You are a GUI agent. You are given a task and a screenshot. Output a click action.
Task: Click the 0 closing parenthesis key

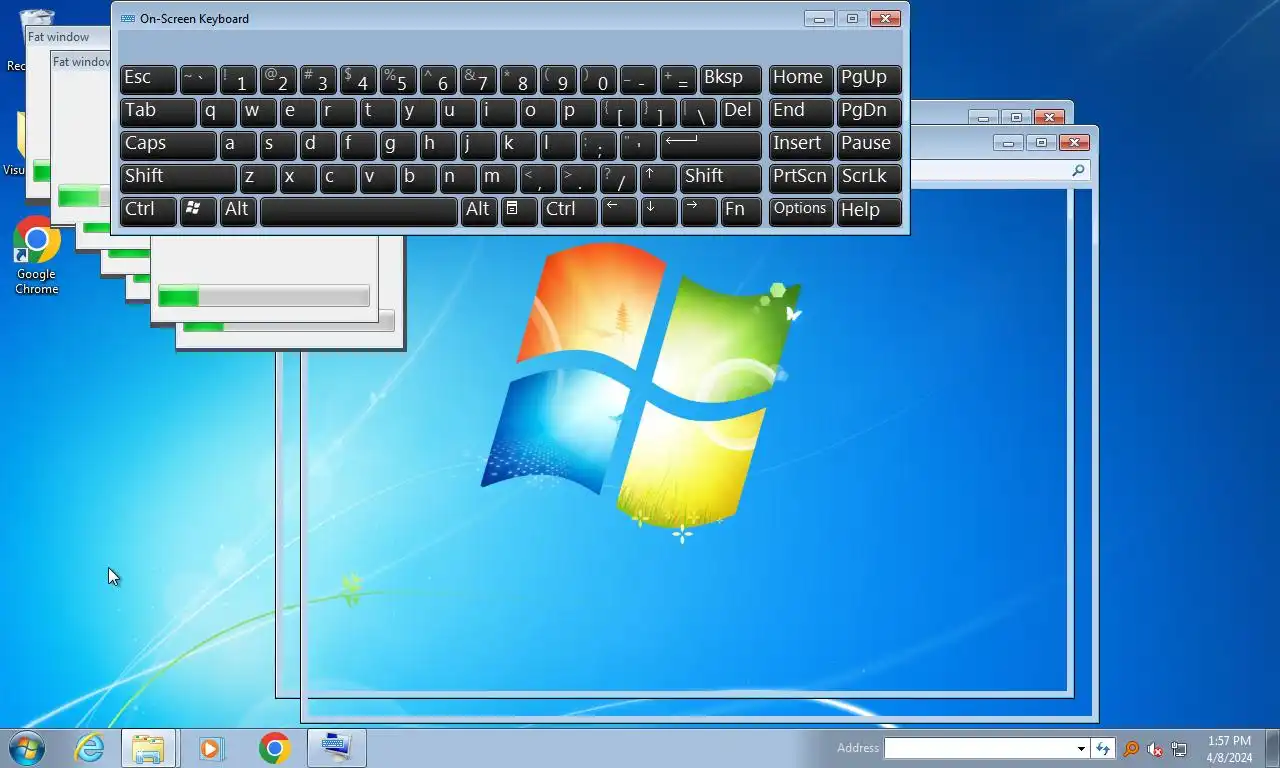[x=598, y=78]
